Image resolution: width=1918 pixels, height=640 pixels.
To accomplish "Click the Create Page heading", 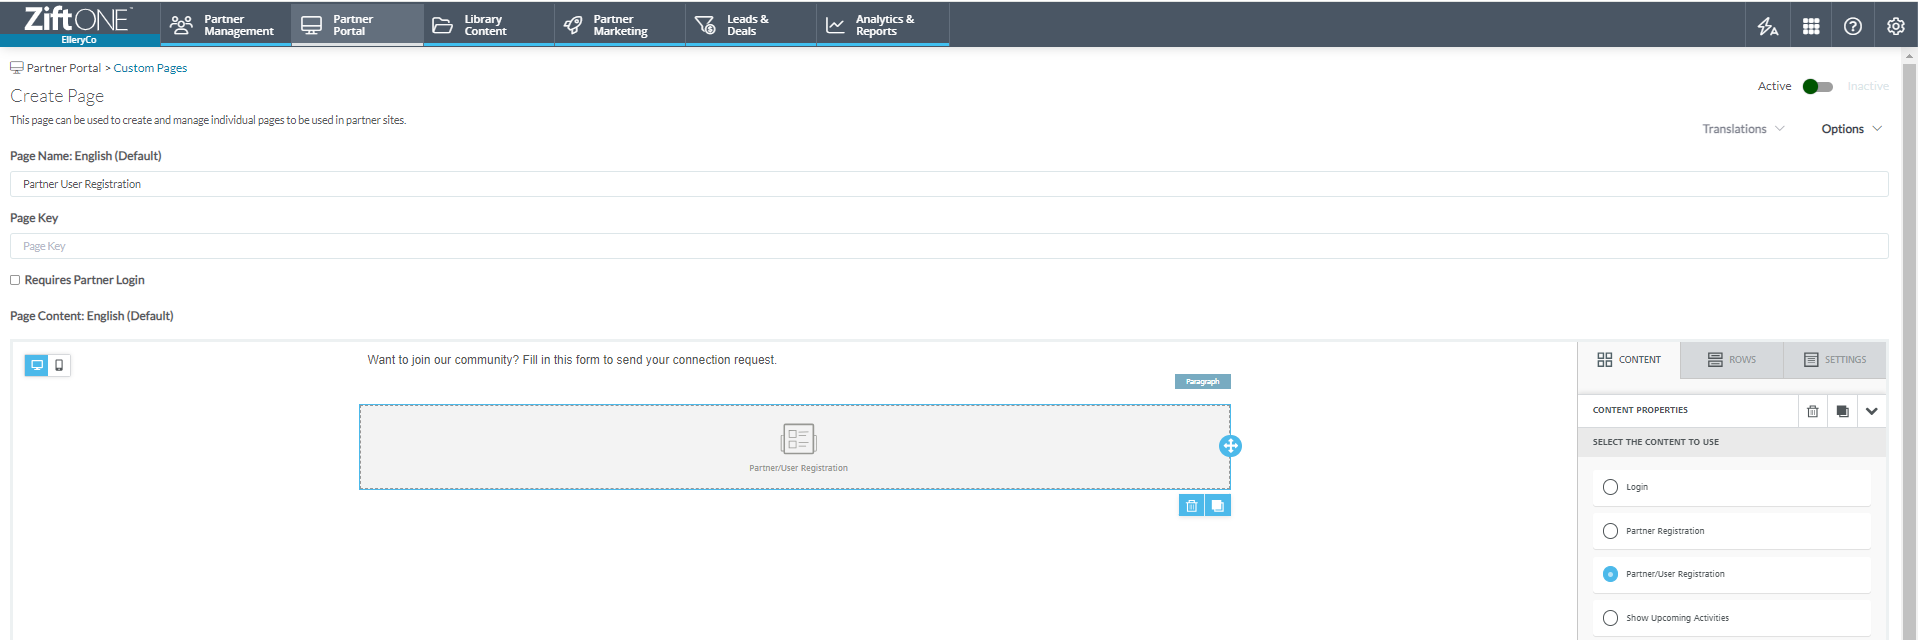I will 57,96.
